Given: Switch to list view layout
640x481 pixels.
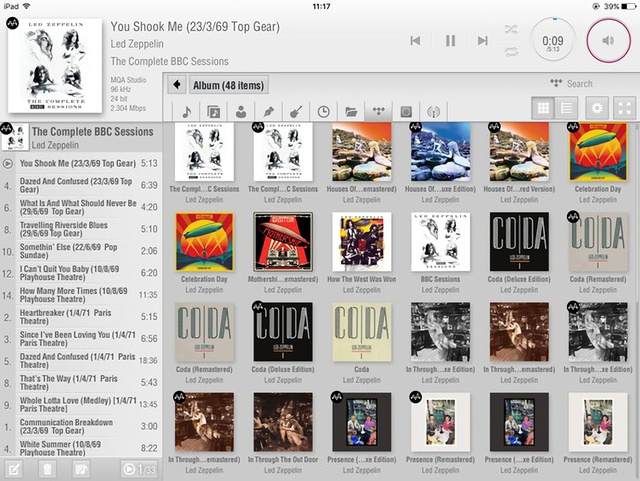Looking at the screenshot, I should pyautogui.click(x=567, y=108).
